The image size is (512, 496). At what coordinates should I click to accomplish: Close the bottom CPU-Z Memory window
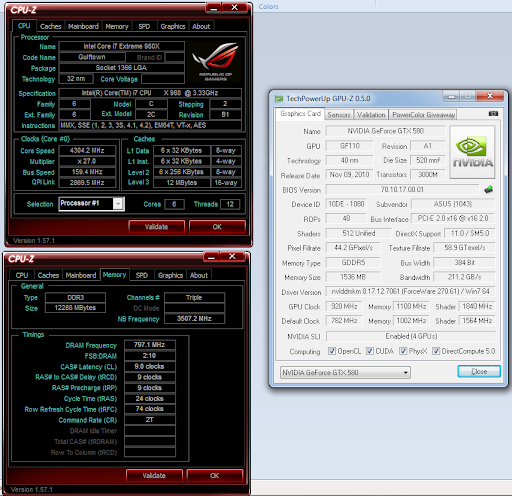[x=232, y=256]
